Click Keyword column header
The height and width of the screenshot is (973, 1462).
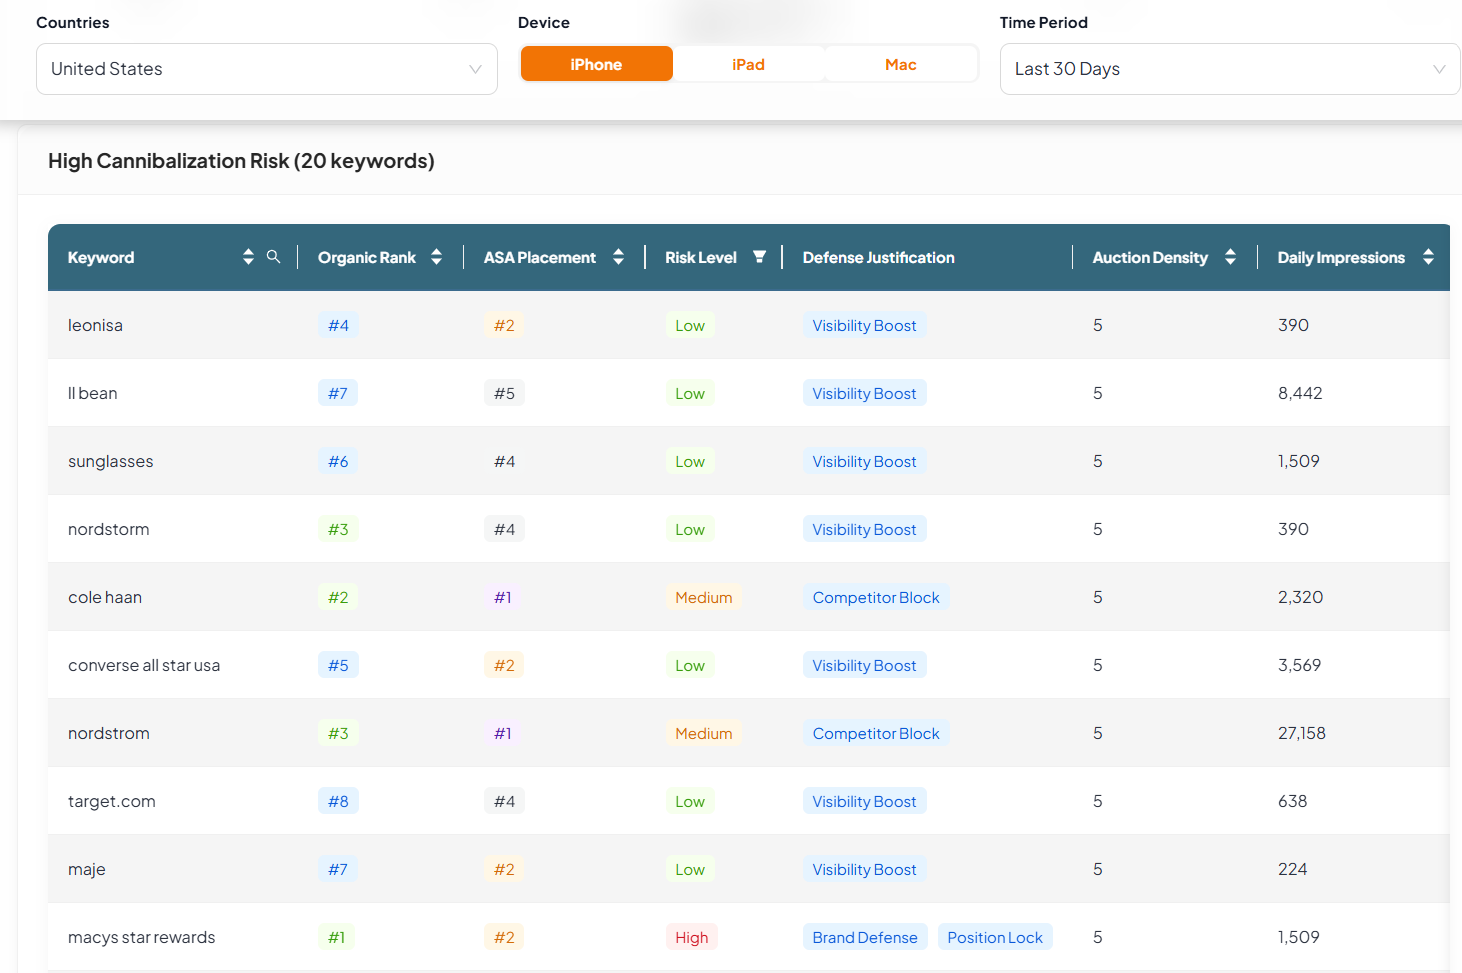[101, 257]
